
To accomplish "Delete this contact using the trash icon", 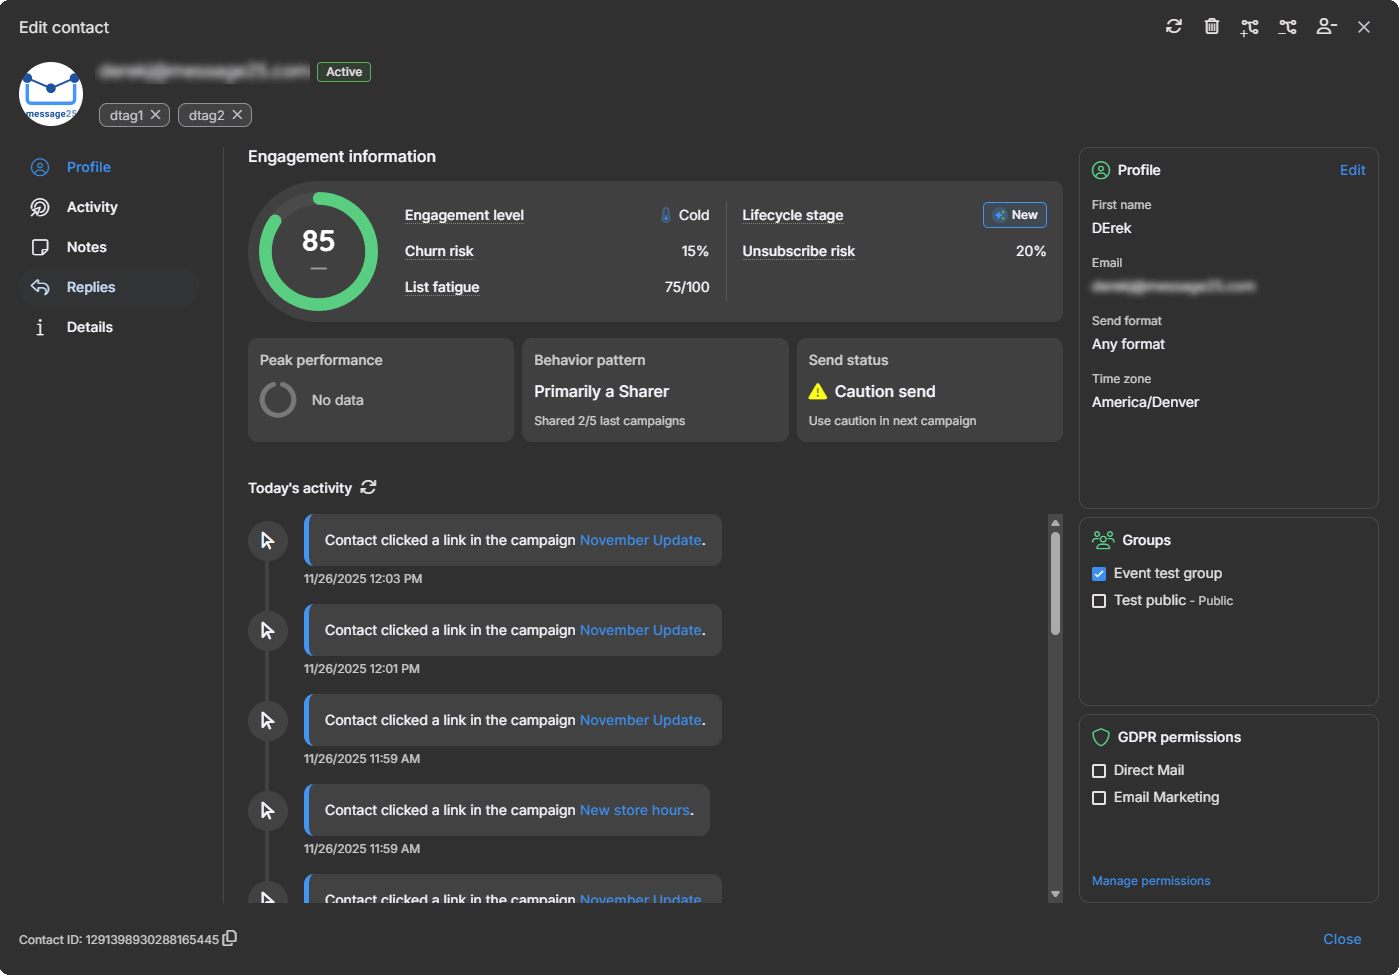I will pyautogui.click(x=1211, y=26).
